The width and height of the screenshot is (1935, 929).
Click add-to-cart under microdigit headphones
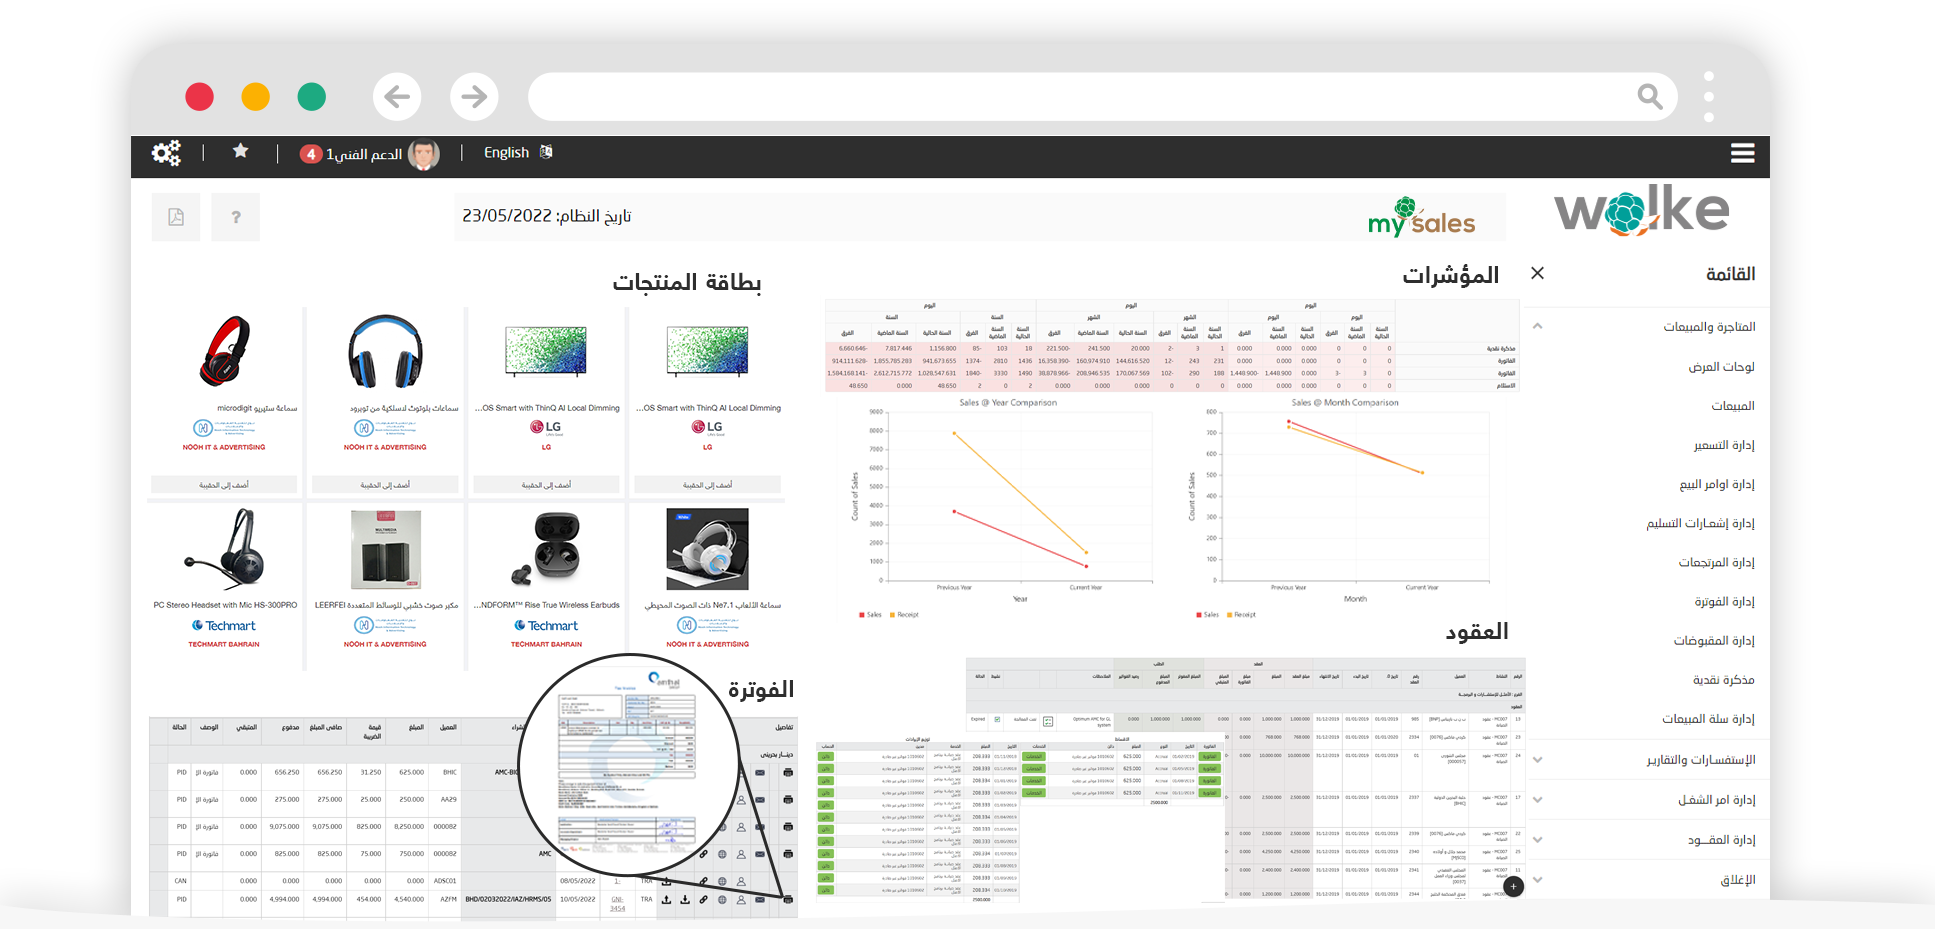pos(224,485)
